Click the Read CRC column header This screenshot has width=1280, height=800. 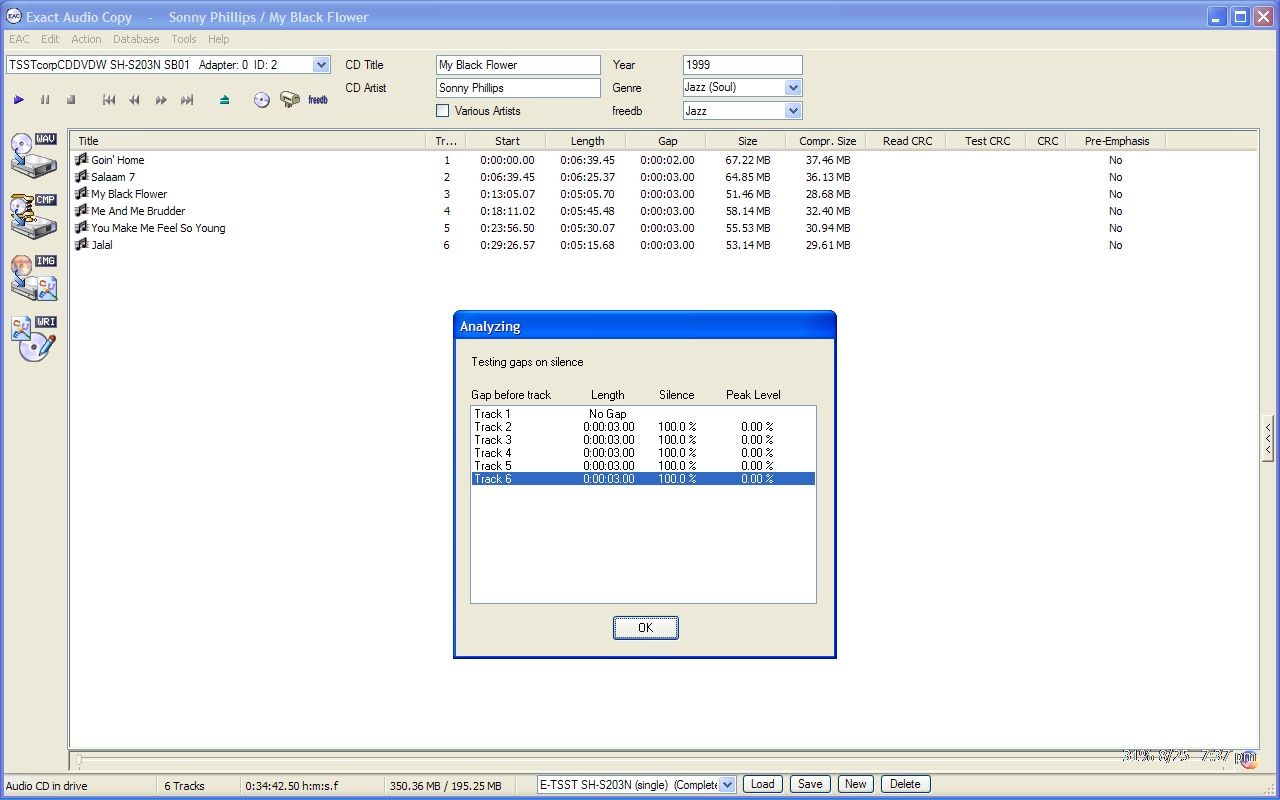point(907,141)
